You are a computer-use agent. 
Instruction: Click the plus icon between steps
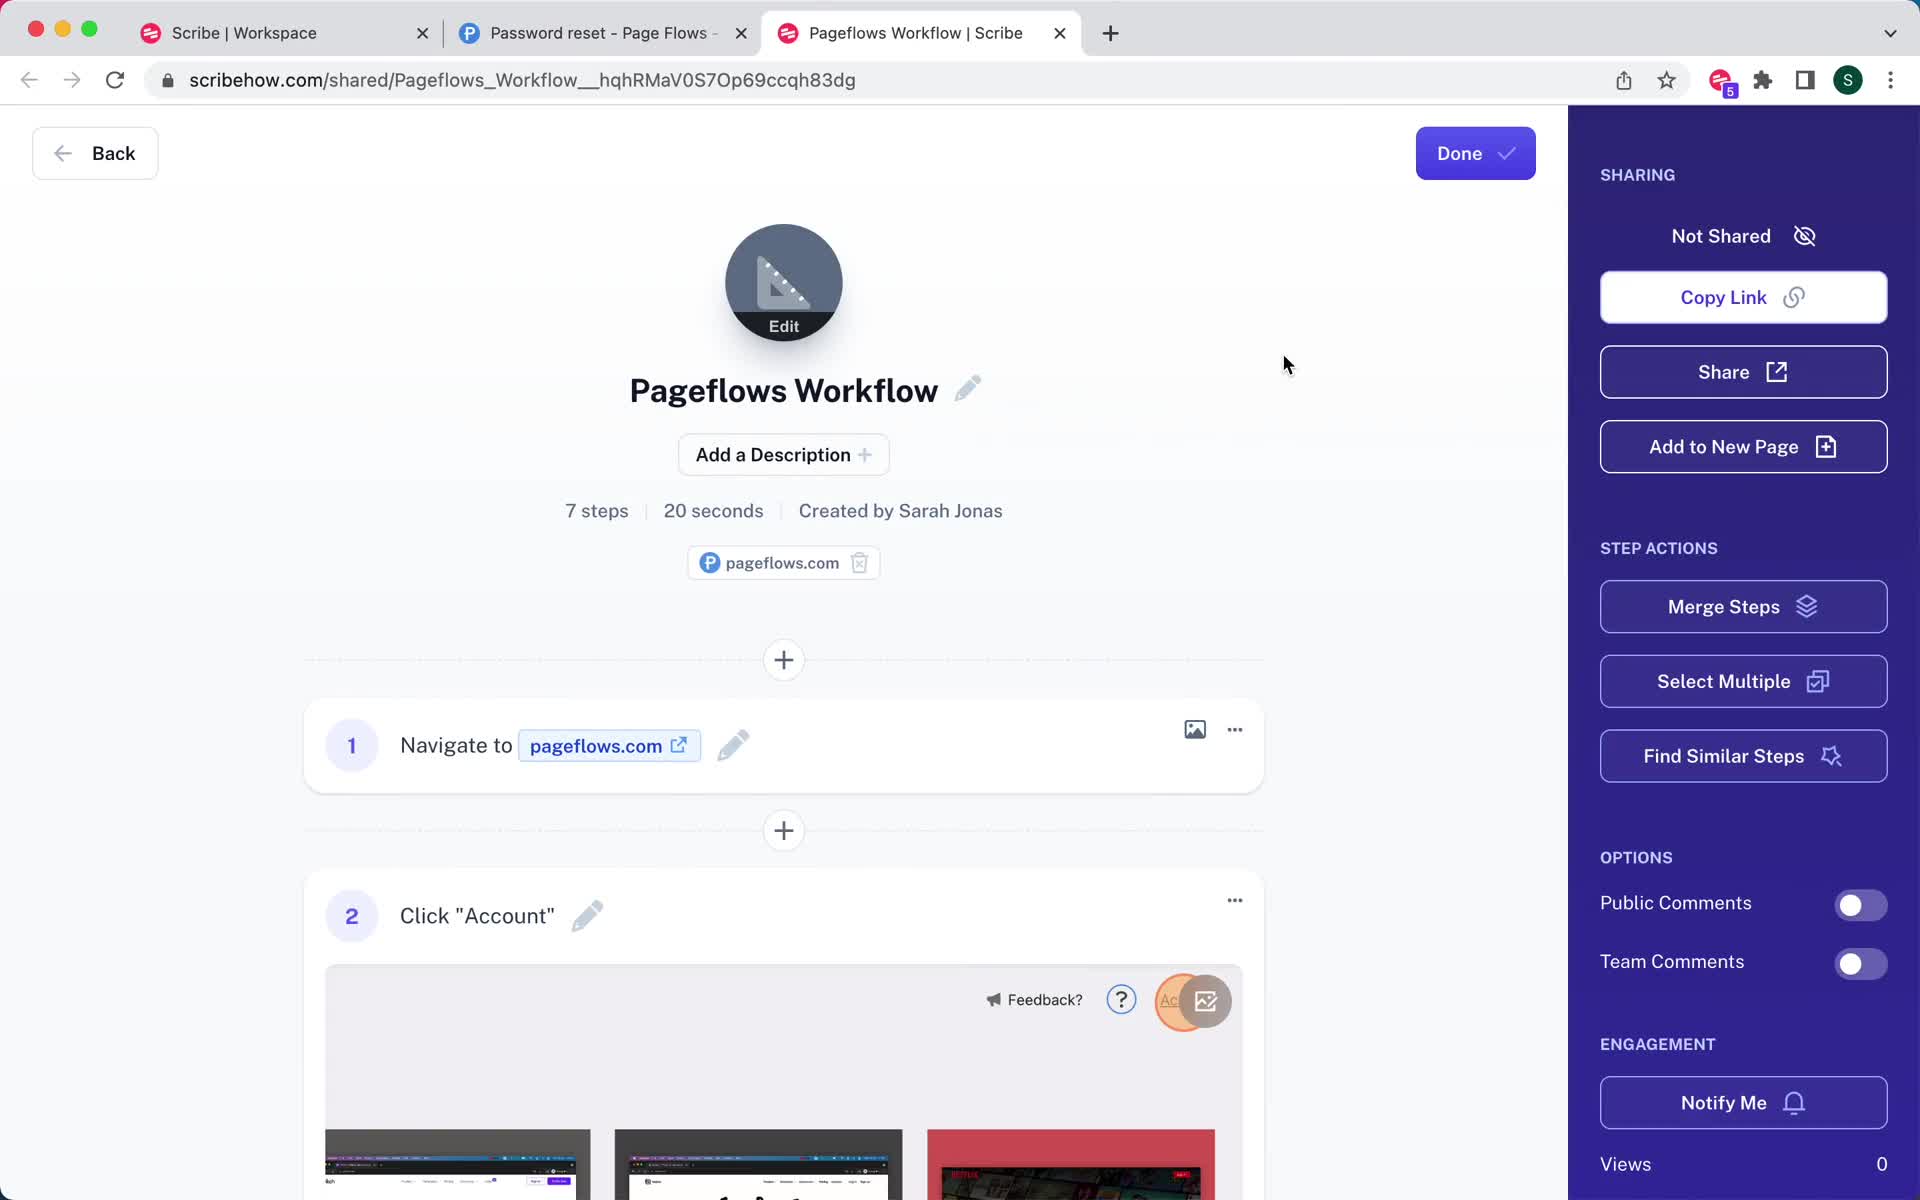[784, 831]
